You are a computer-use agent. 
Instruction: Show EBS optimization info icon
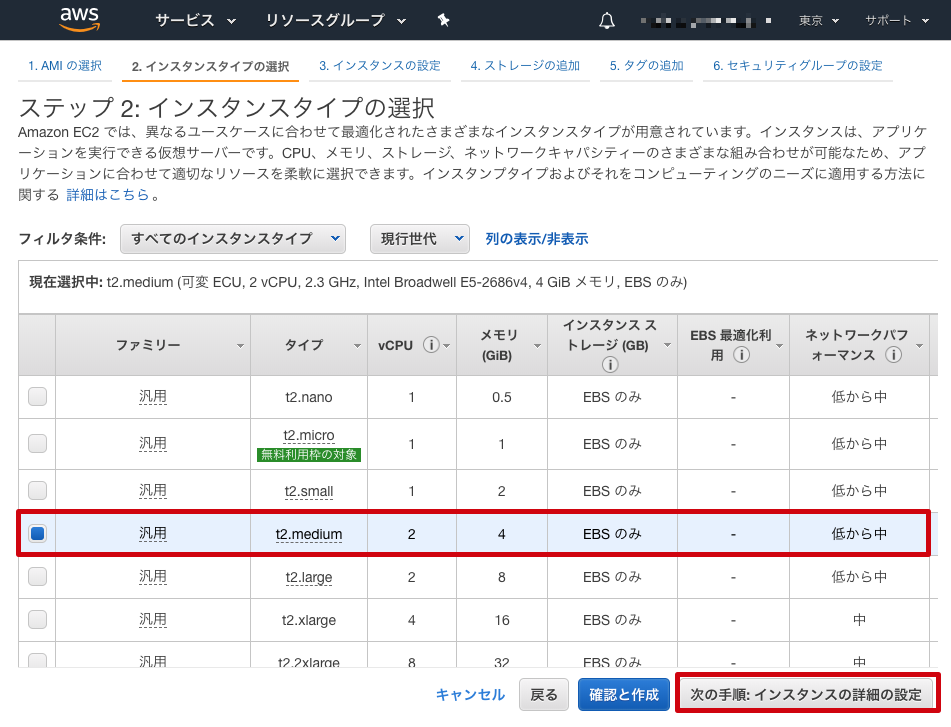point(741,355)
